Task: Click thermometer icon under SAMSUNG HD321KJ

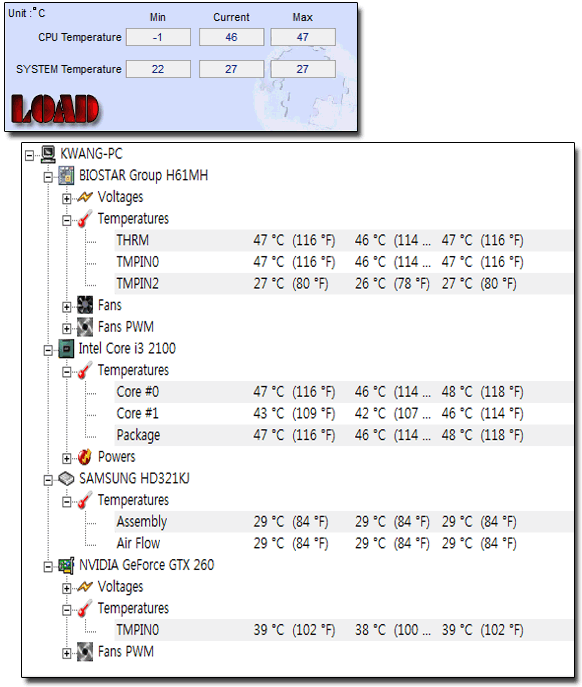Action: click(x=85, y=500)
